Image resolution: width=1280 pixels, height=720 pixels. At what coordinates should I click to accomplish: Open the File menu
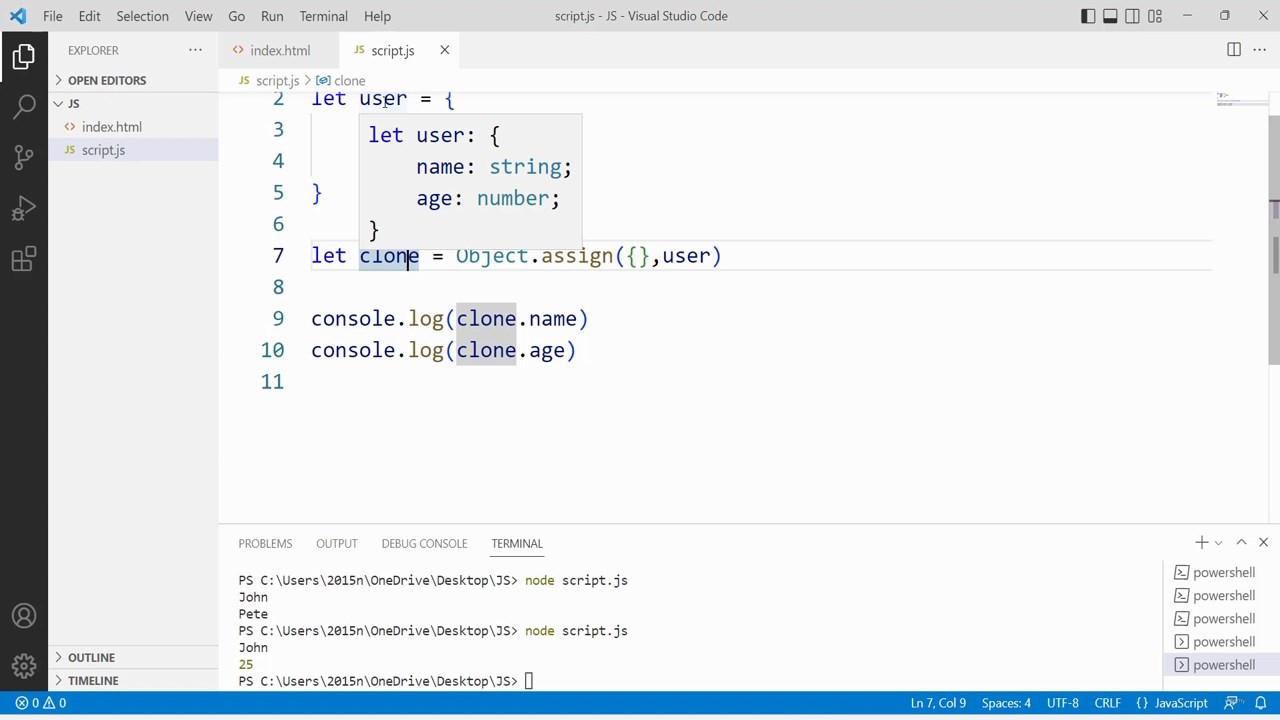pos(53,16)
